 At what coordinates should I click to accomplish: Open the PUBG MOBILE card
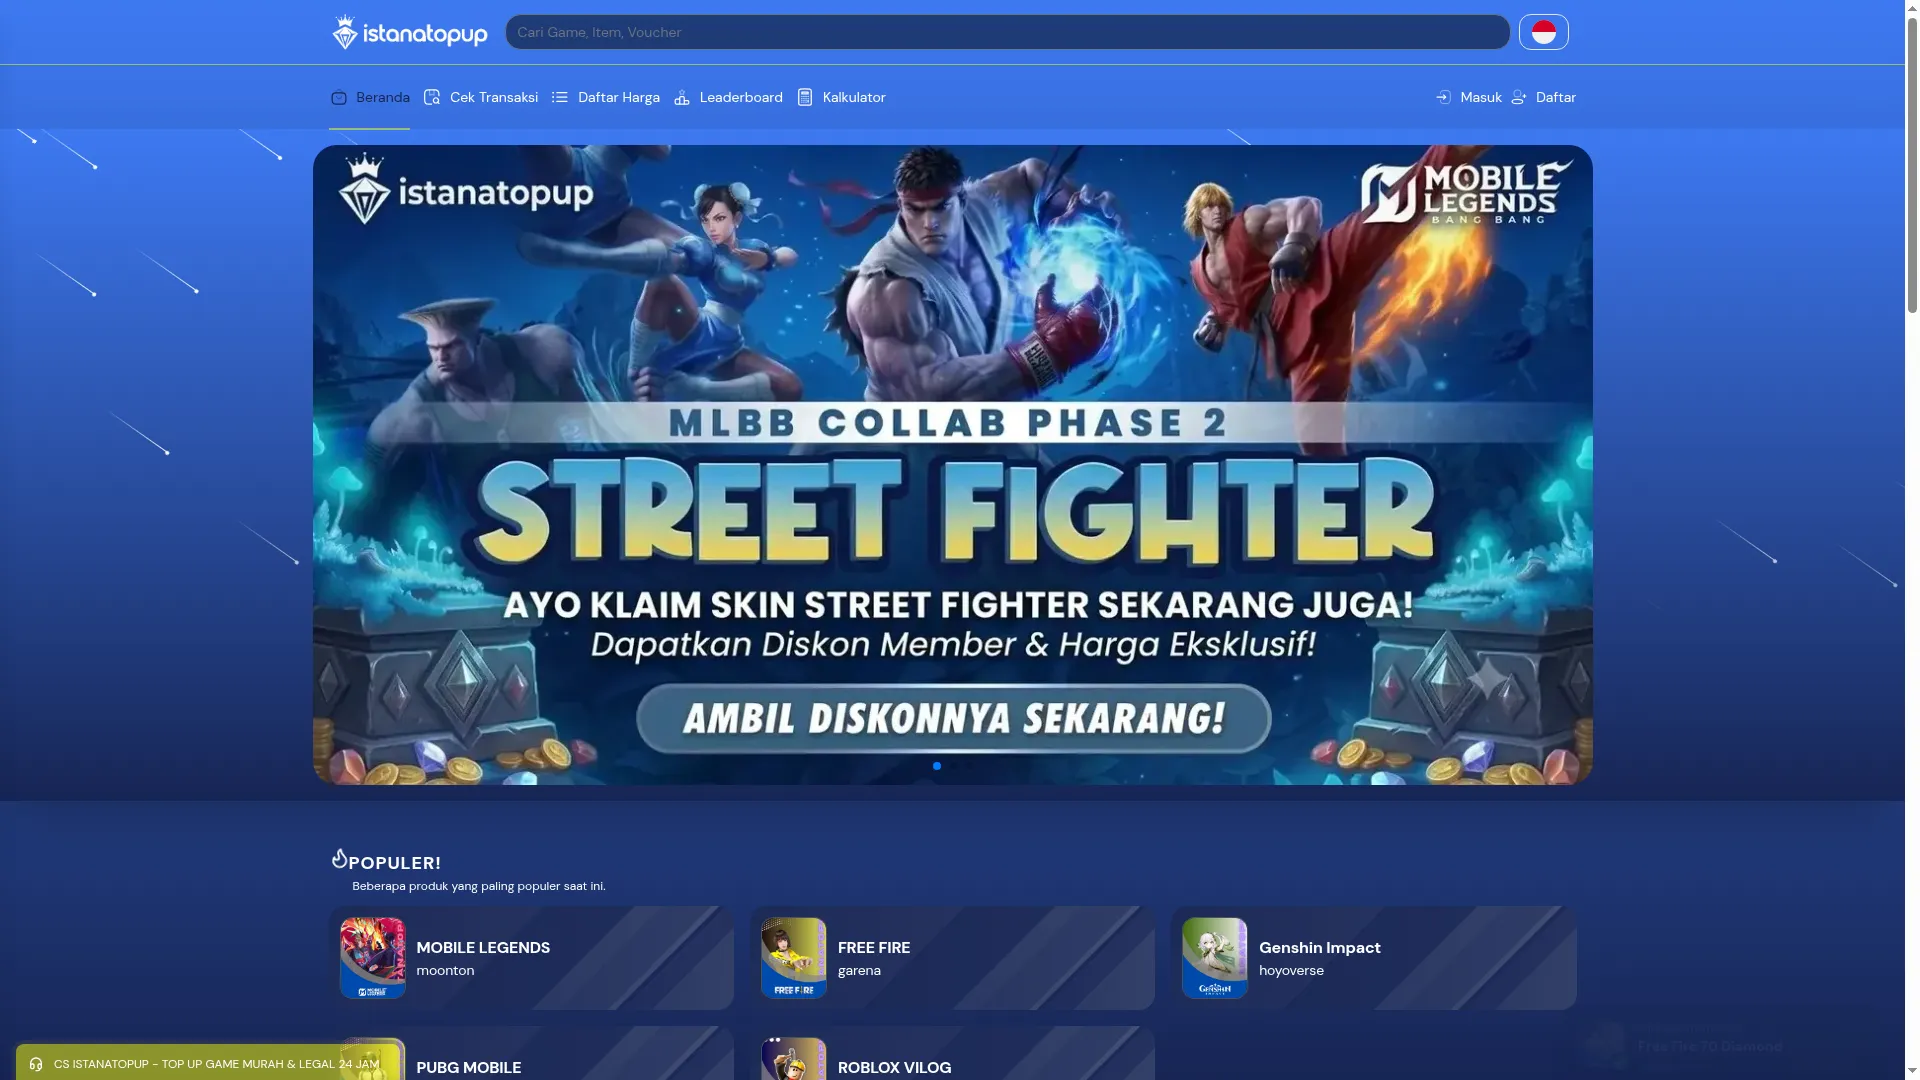click(531, 1053)
